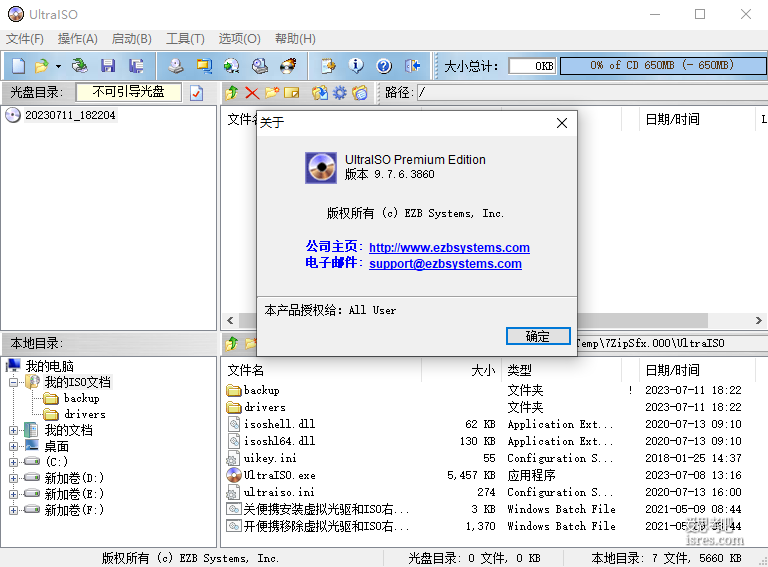Click the horizontal scrollbar thumb in disc list
The image size is (768, 567).
pyautogui.click(x=643, y=321)
